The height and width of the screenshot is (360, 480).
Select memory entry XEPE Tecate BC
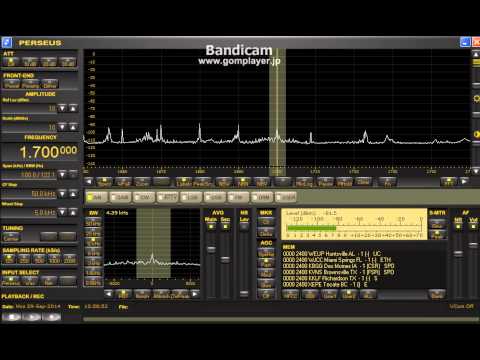click(325, 284)
